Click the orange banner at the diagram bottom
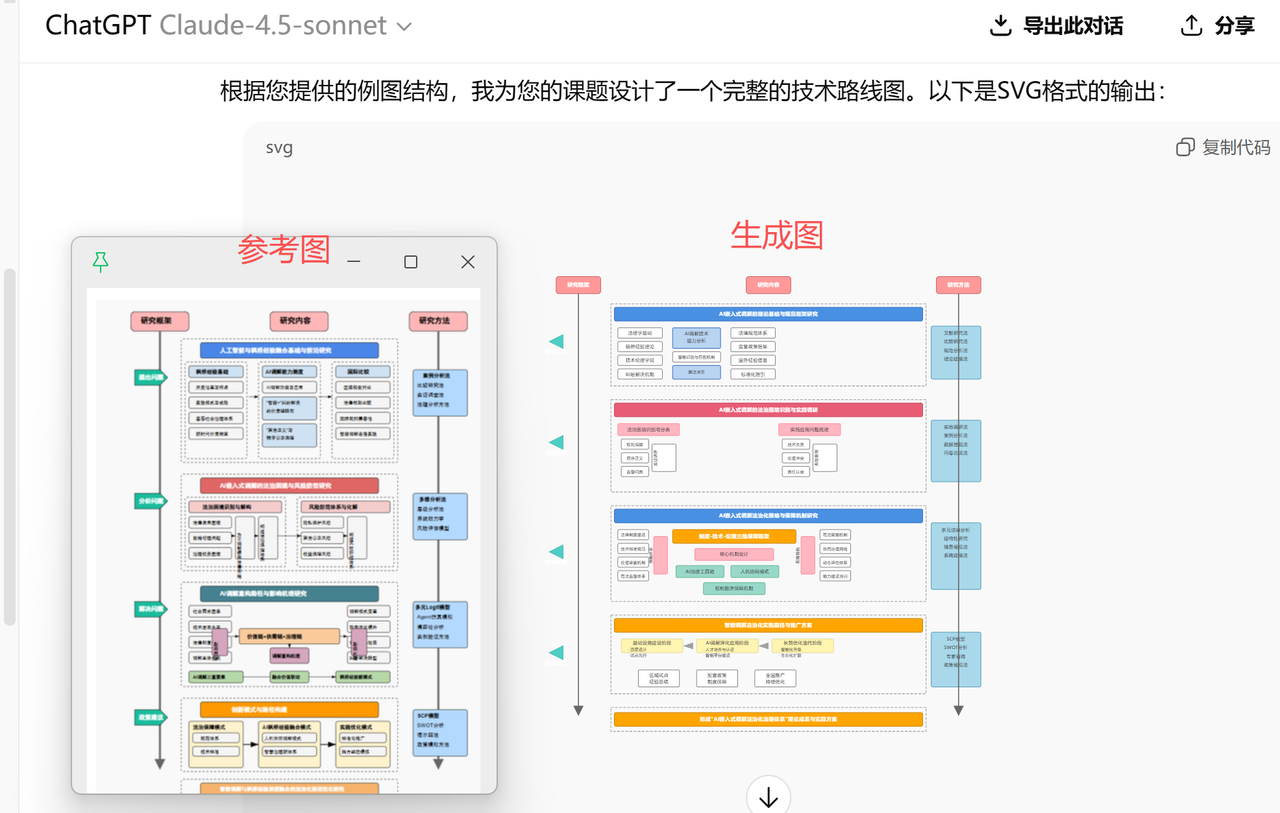 (768, 718)
